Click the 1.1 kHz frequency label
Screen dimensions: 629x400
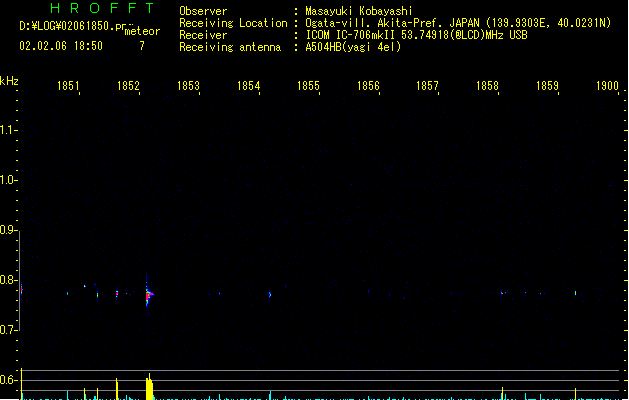(x=8, y=130)
